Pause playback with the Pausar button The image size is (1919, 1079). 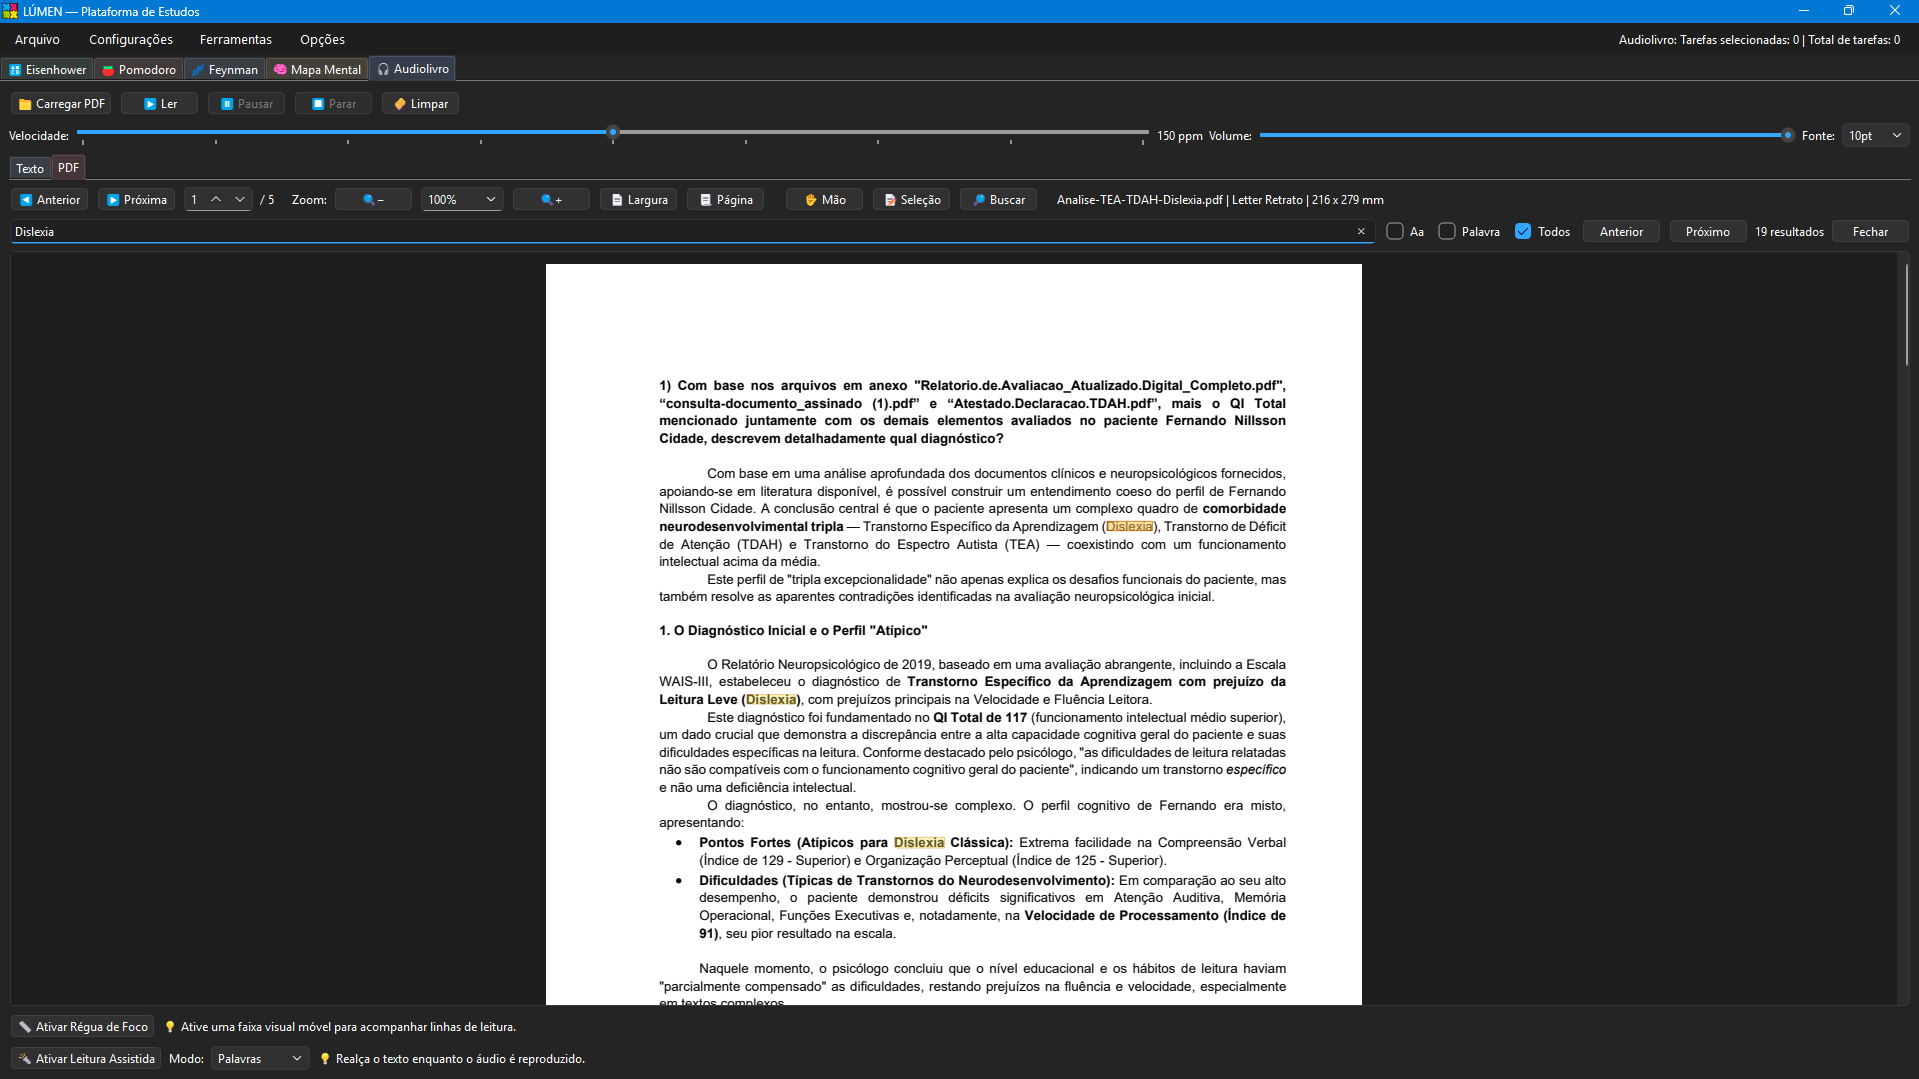(246, 104)
